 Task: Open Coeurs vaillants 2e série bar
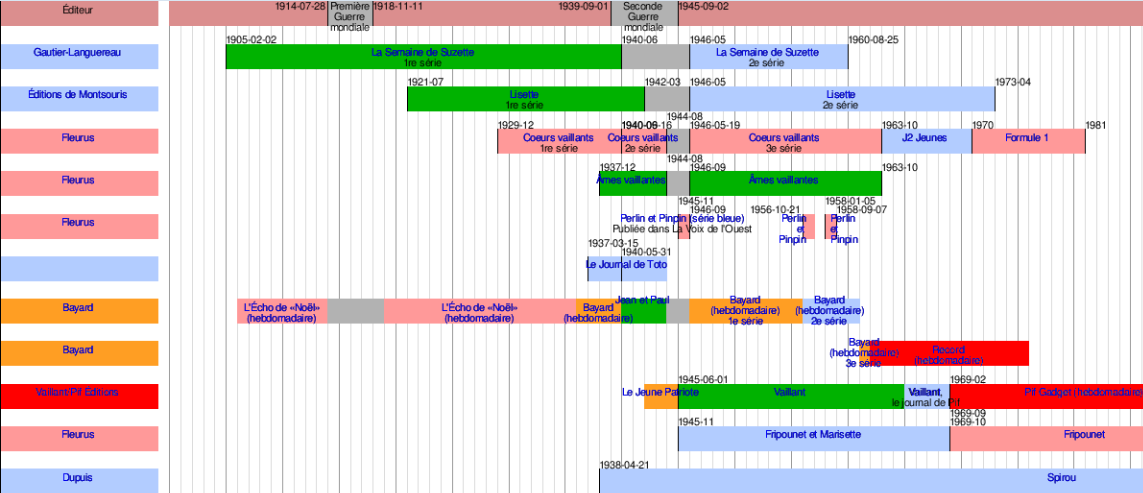point(644,141)
